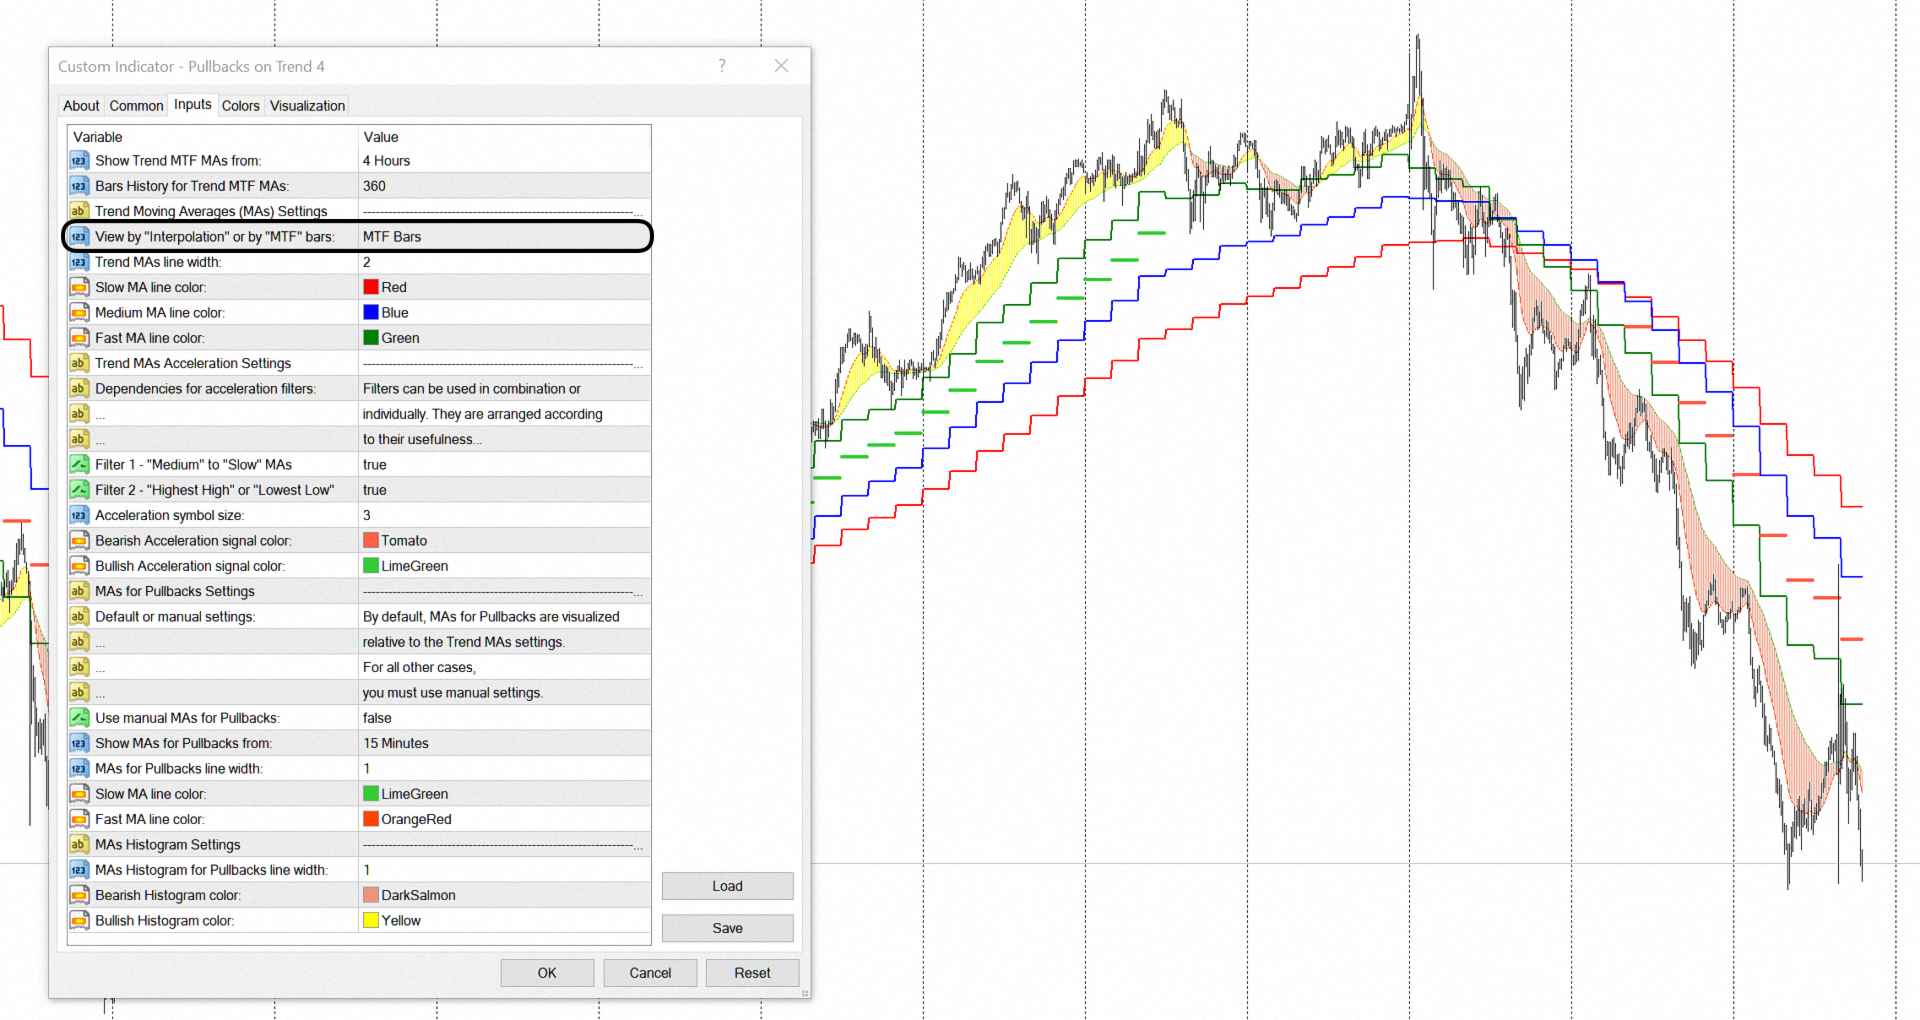Click the color icon beside Fast MA line color under Trend settings
This screenshot has width=1920, height=1020.
point(79,338)
